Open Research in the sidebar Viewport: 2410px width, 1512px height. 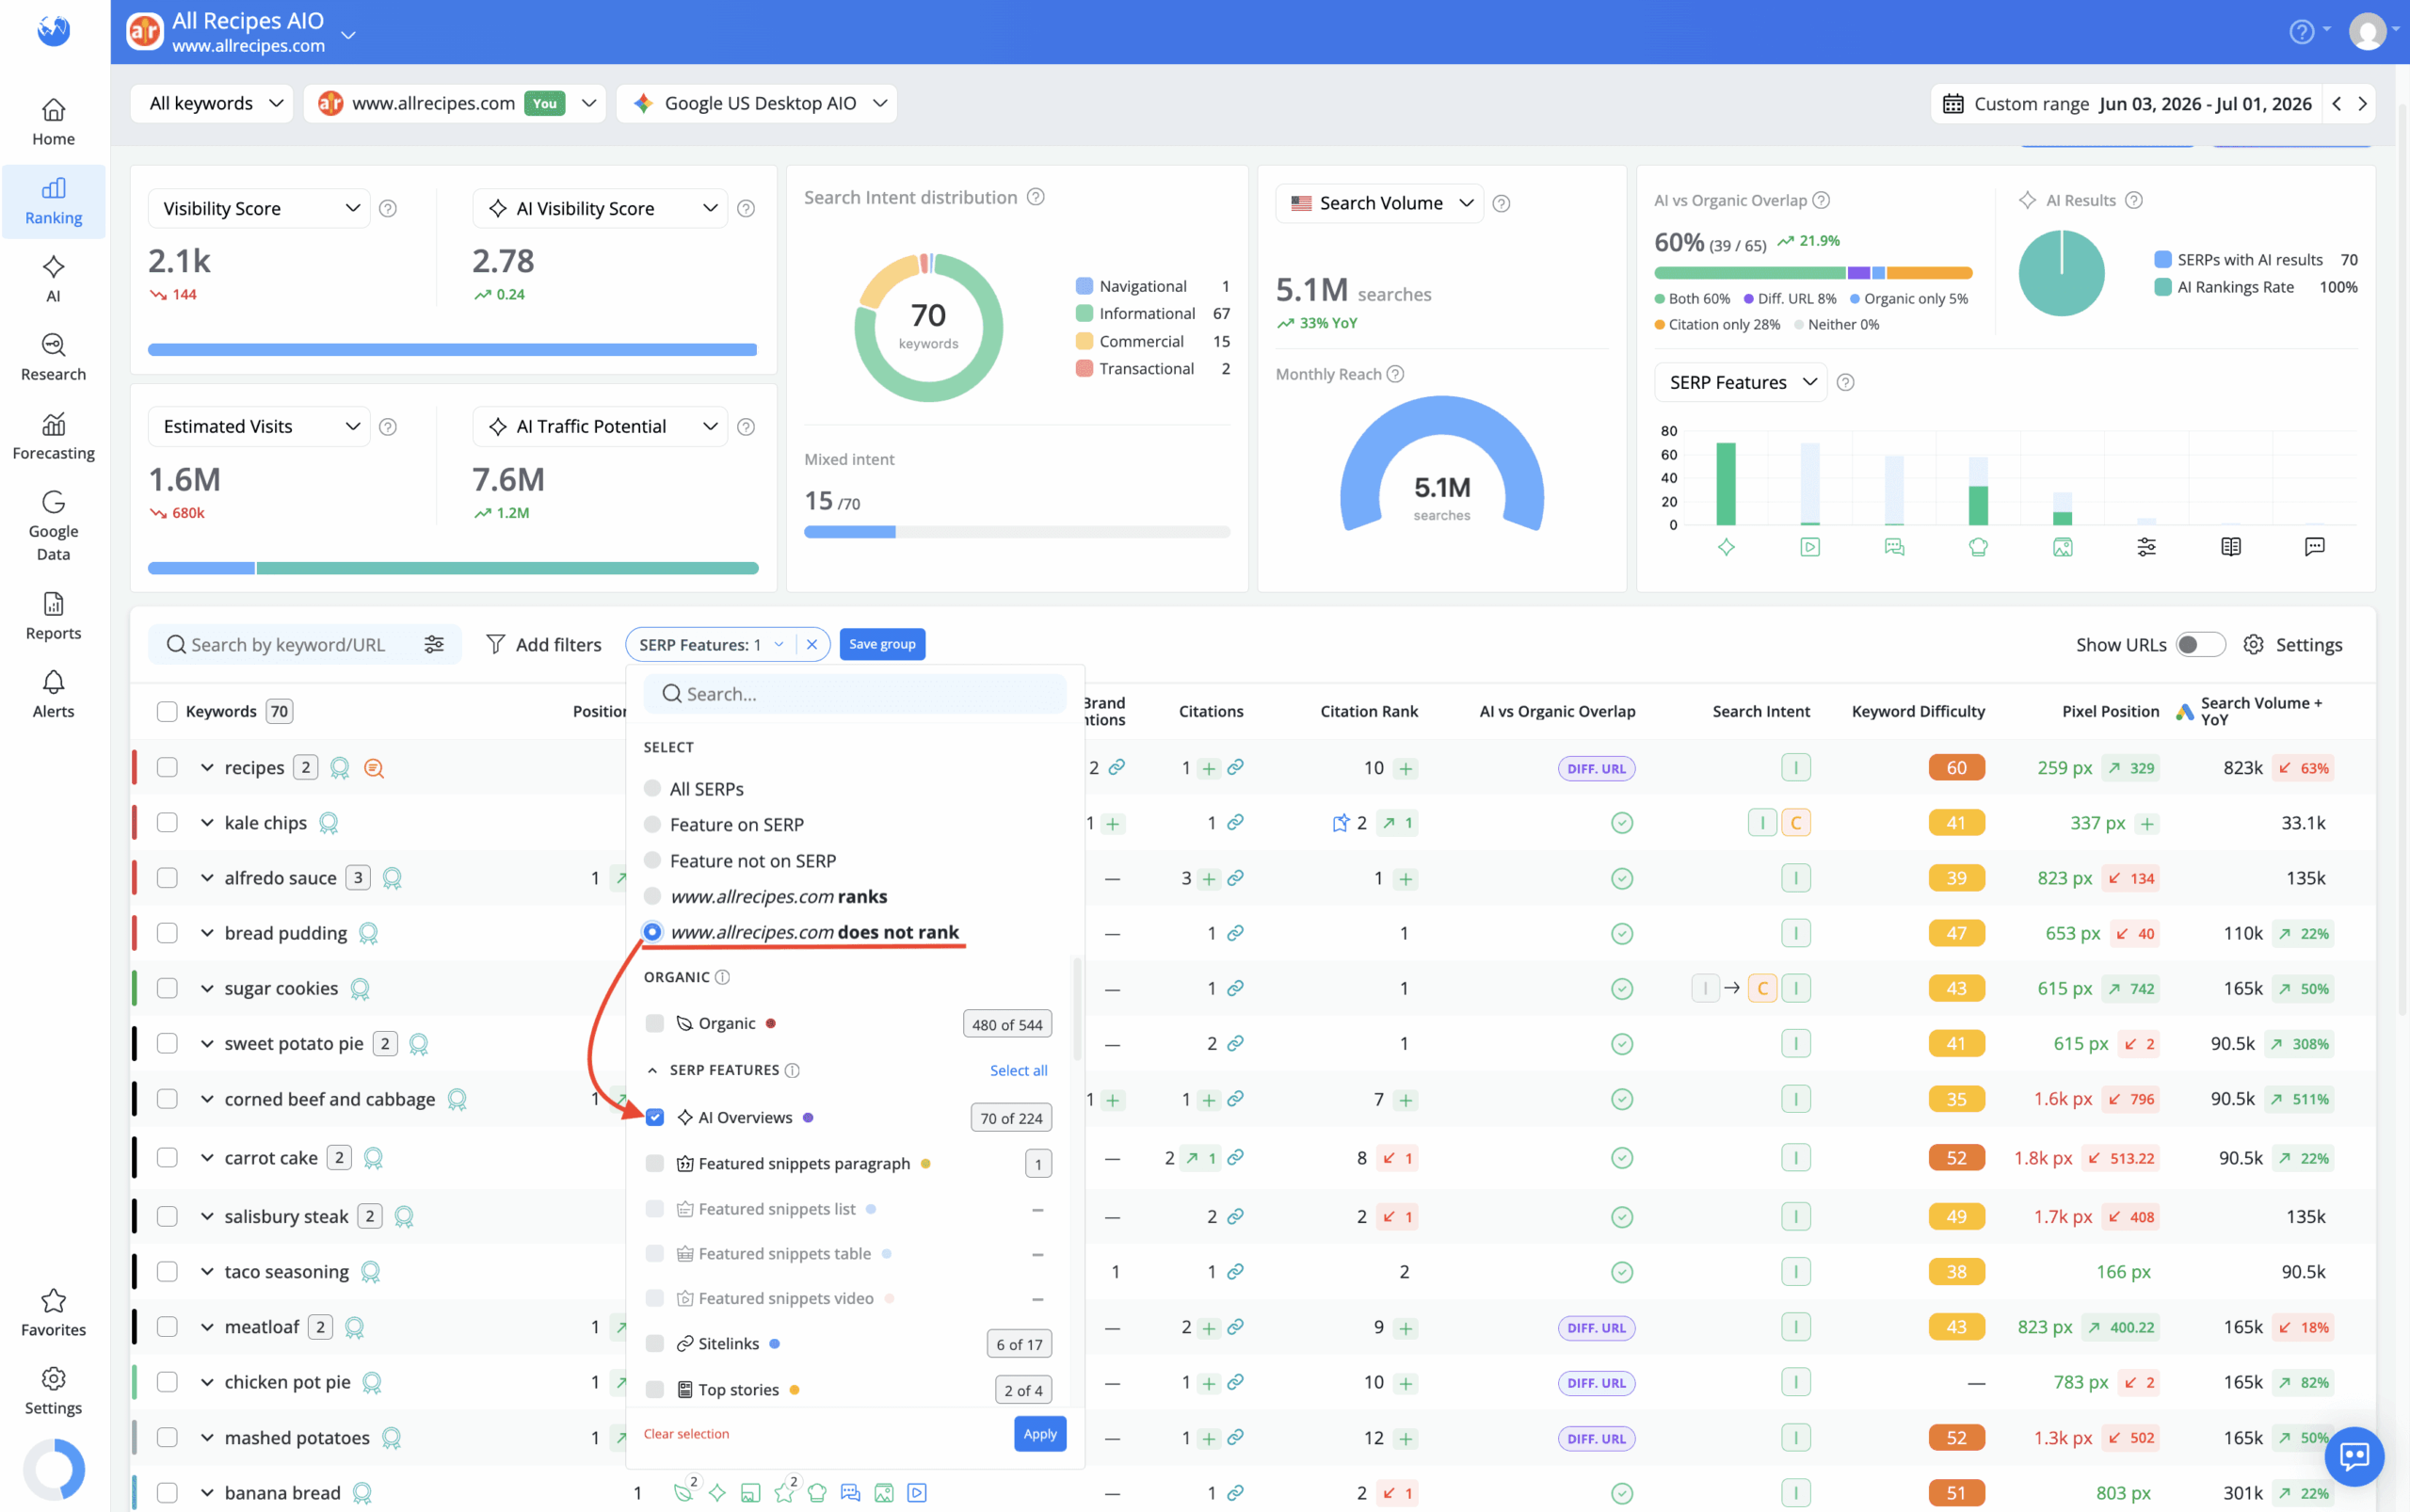point(53,358)
